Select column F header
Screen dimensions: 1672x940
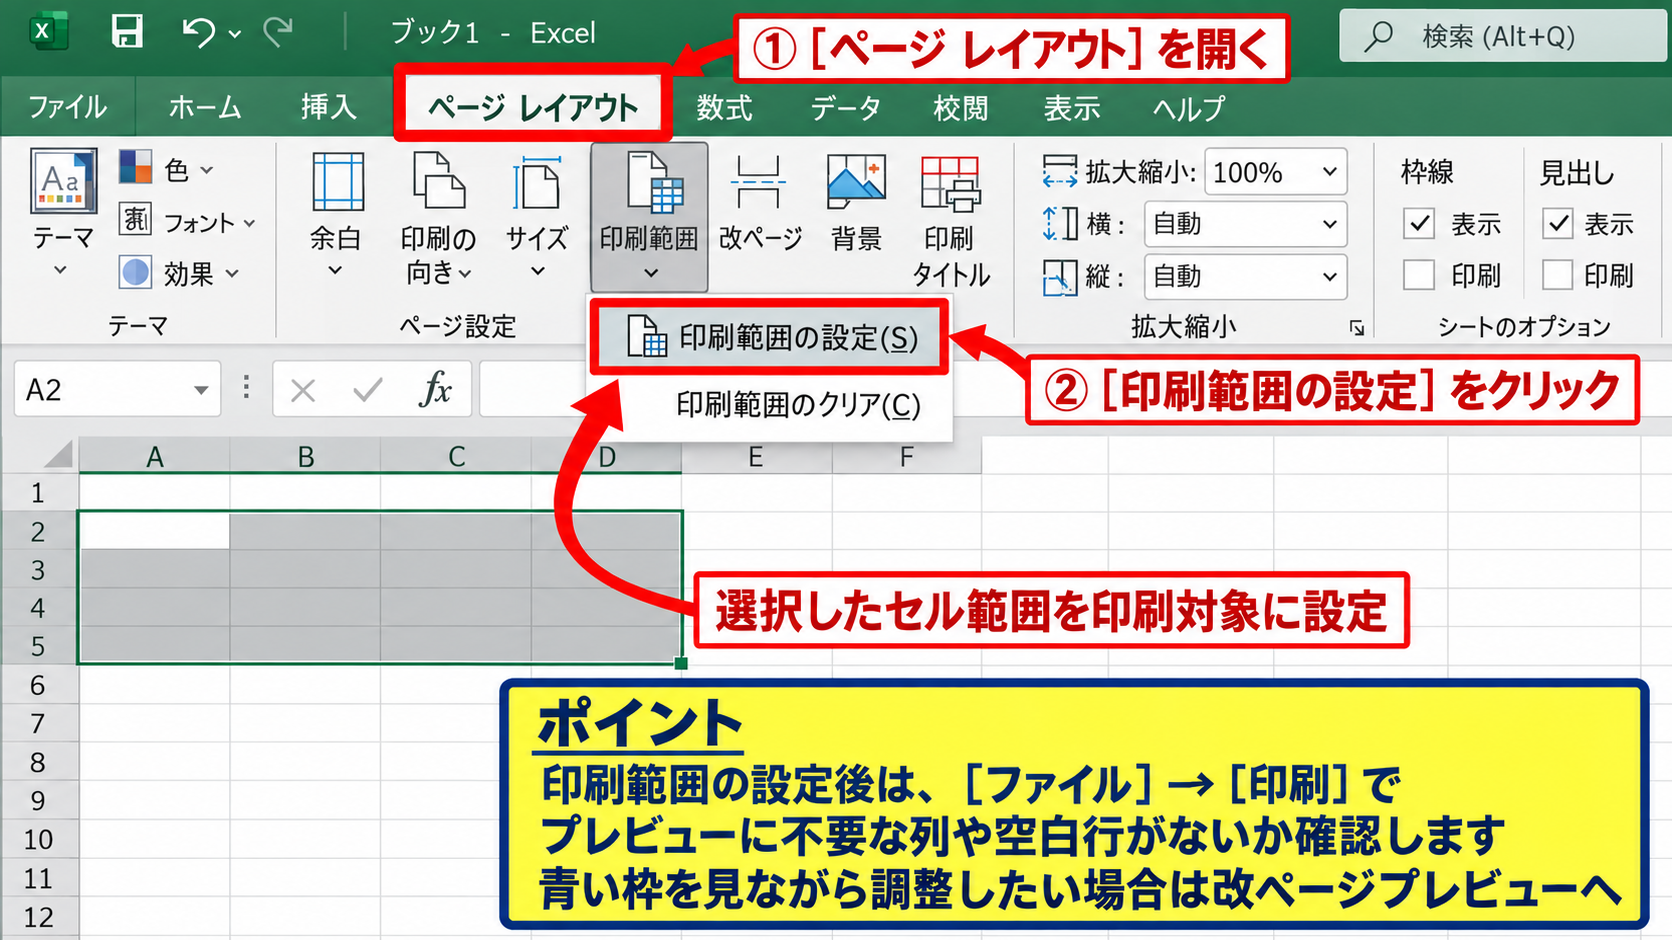click(906, 457)
